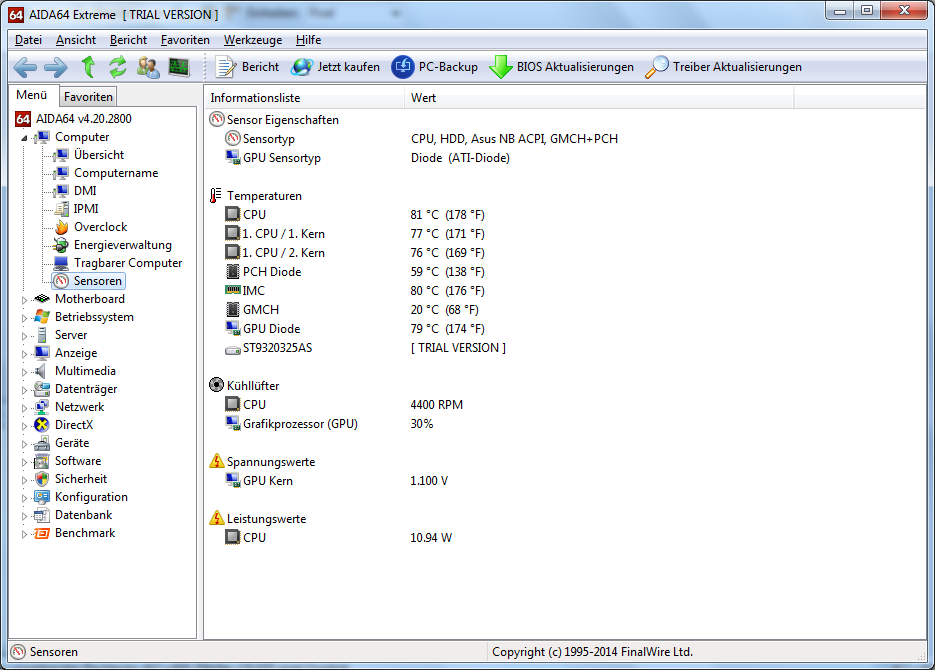Click the Sensor Eigenschaften group icon

[x=216, y=120]
